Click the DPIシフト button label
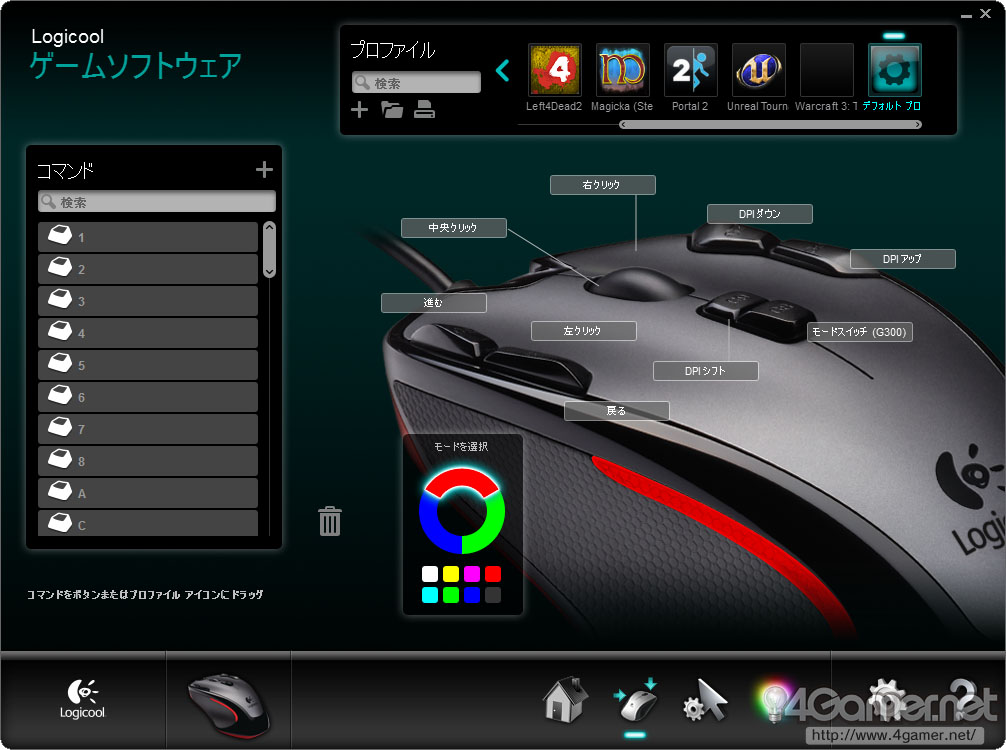 pyautogui.click(x=706, y=371)
